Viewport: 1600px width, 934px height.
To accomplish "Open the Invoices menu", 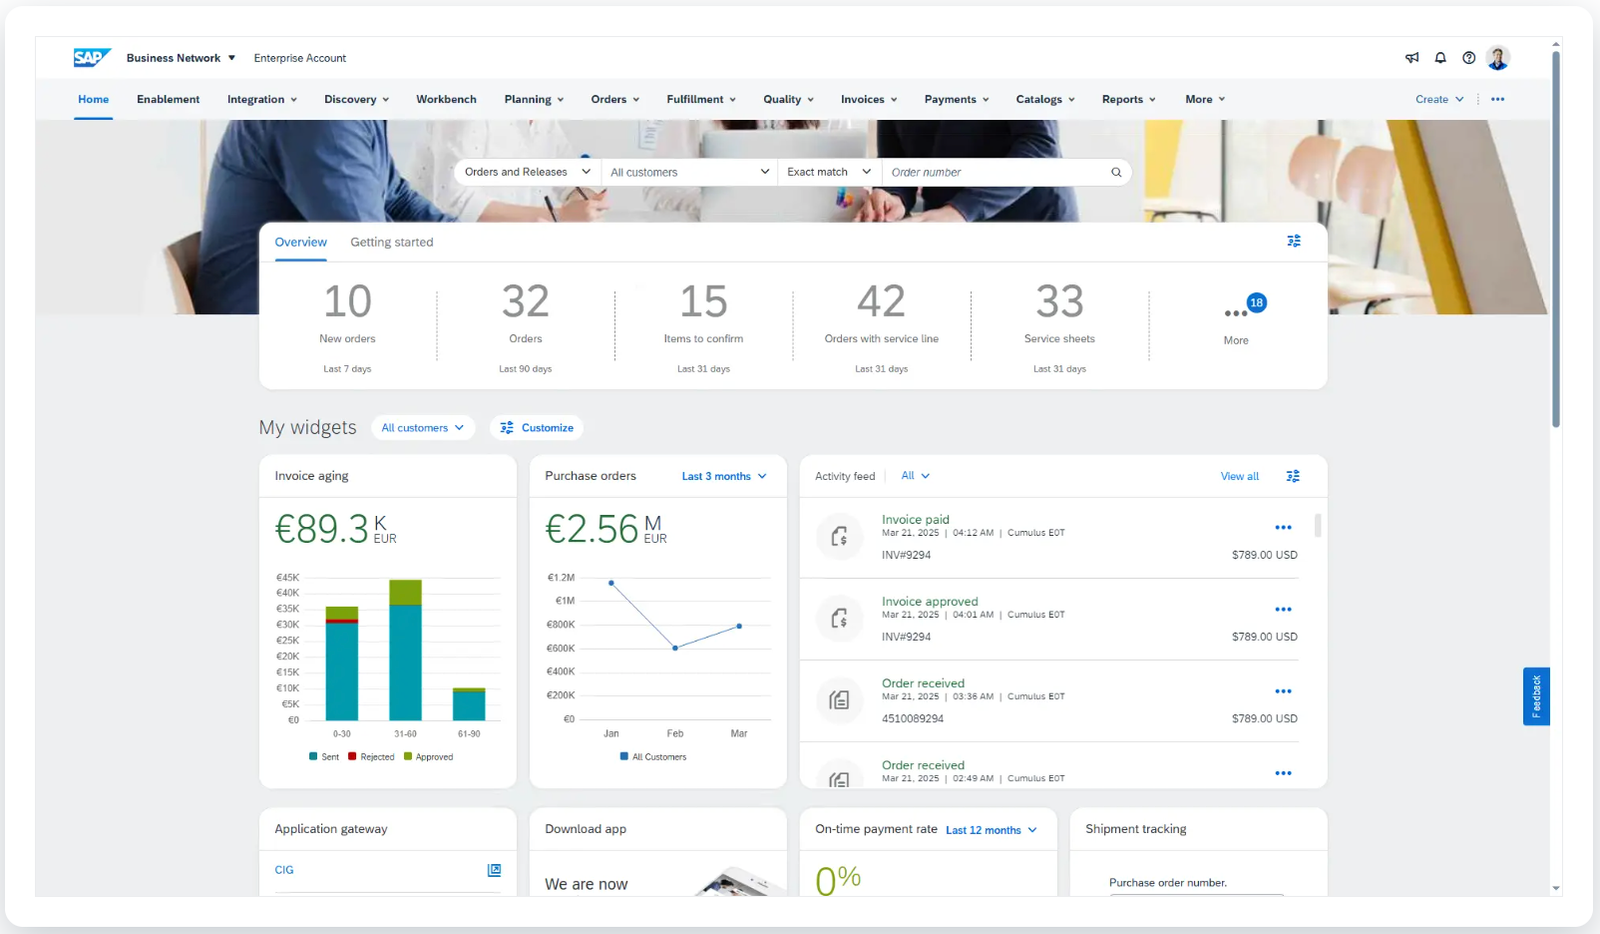I will click(868, 99).
